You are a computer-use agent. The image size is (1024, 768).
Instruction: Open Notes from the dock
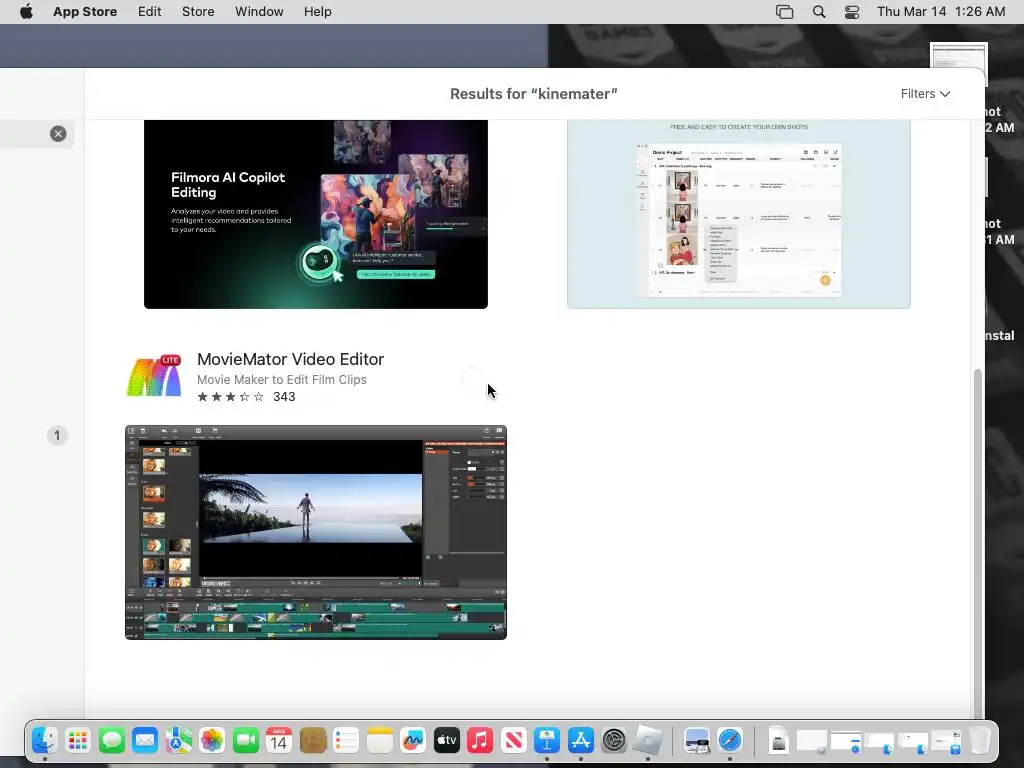tap(379, 741)
